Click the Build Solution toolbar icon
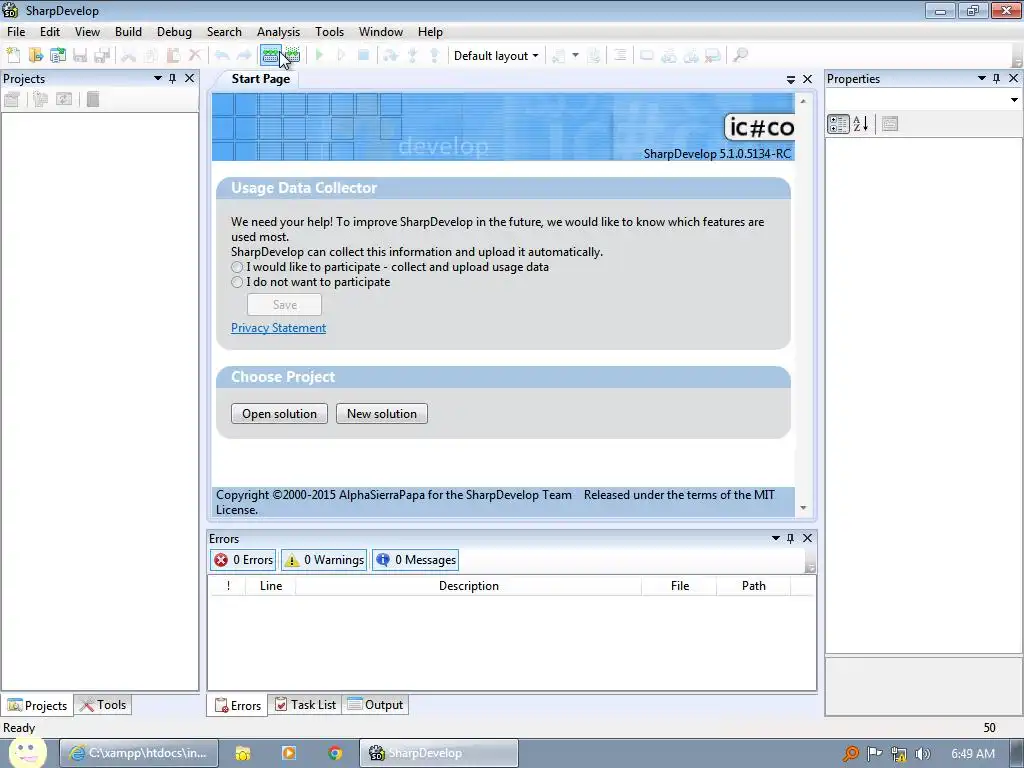This screenshot has width=1024, height=768. point(270,56)
